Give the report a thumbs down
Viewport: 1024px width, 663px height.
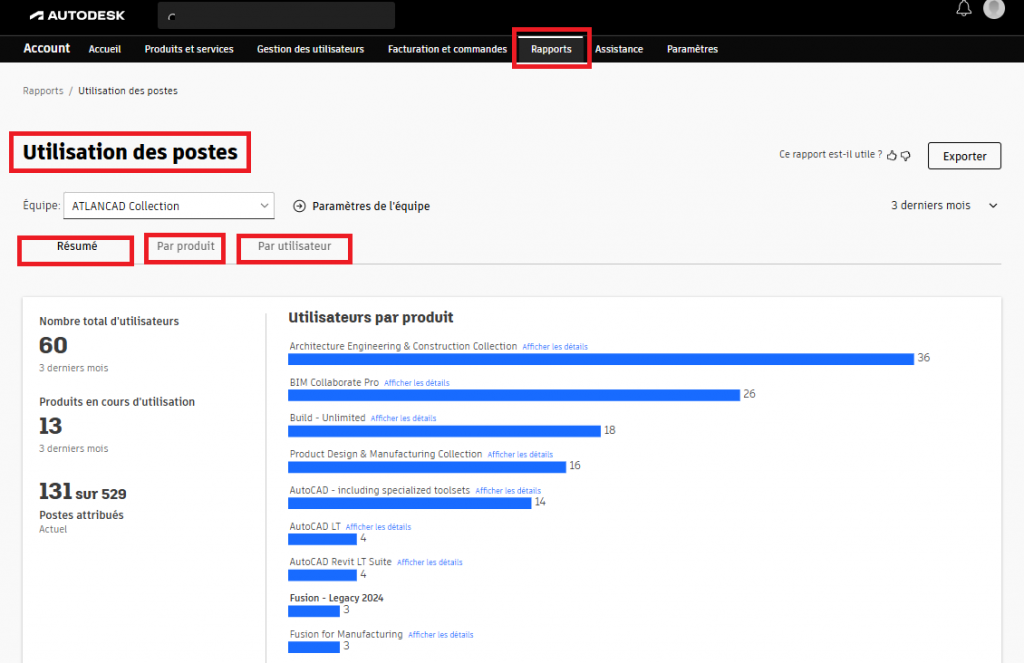click(x=906, y=155)
